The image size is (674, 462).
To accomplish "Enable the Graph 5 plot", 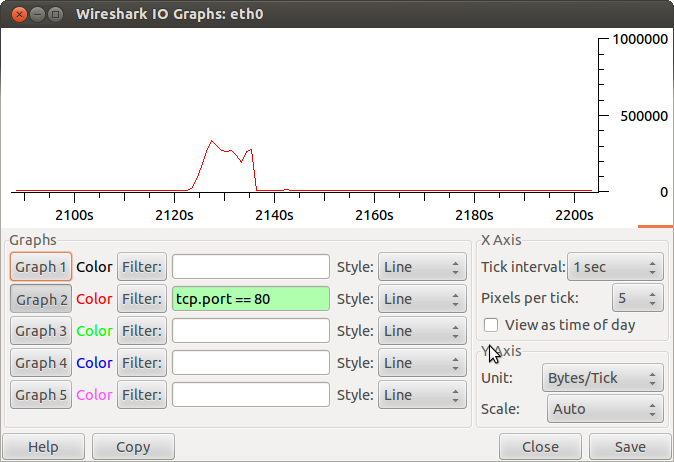I will coord(41,395).
